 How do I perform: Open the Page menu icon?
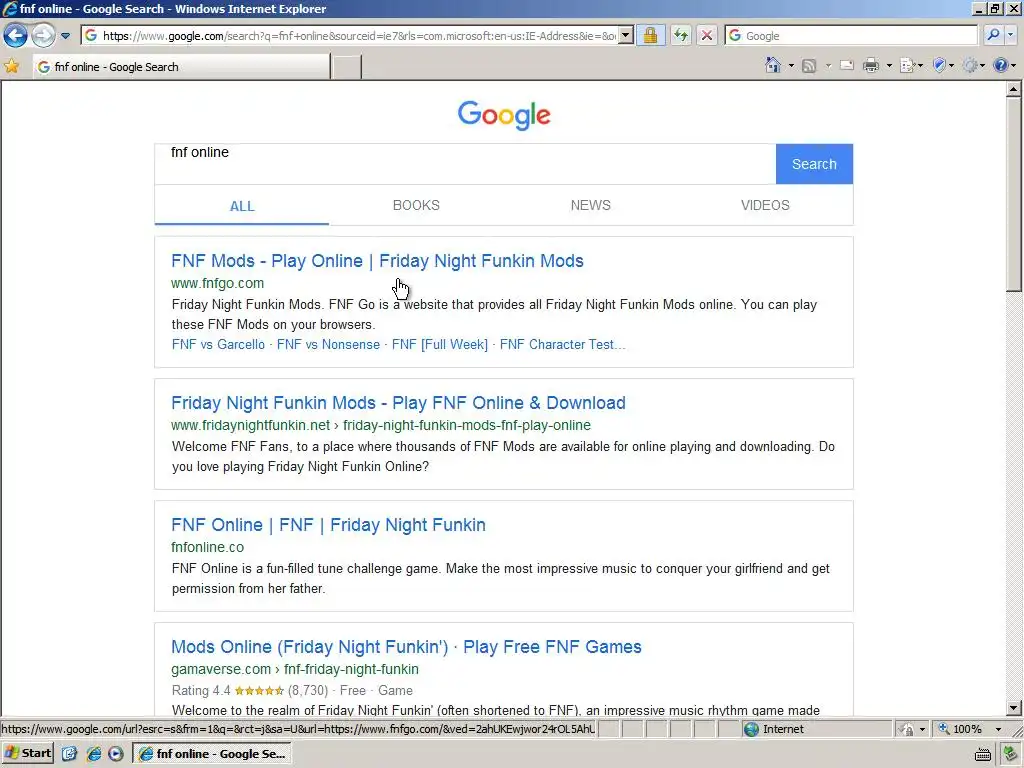(911, 66)
